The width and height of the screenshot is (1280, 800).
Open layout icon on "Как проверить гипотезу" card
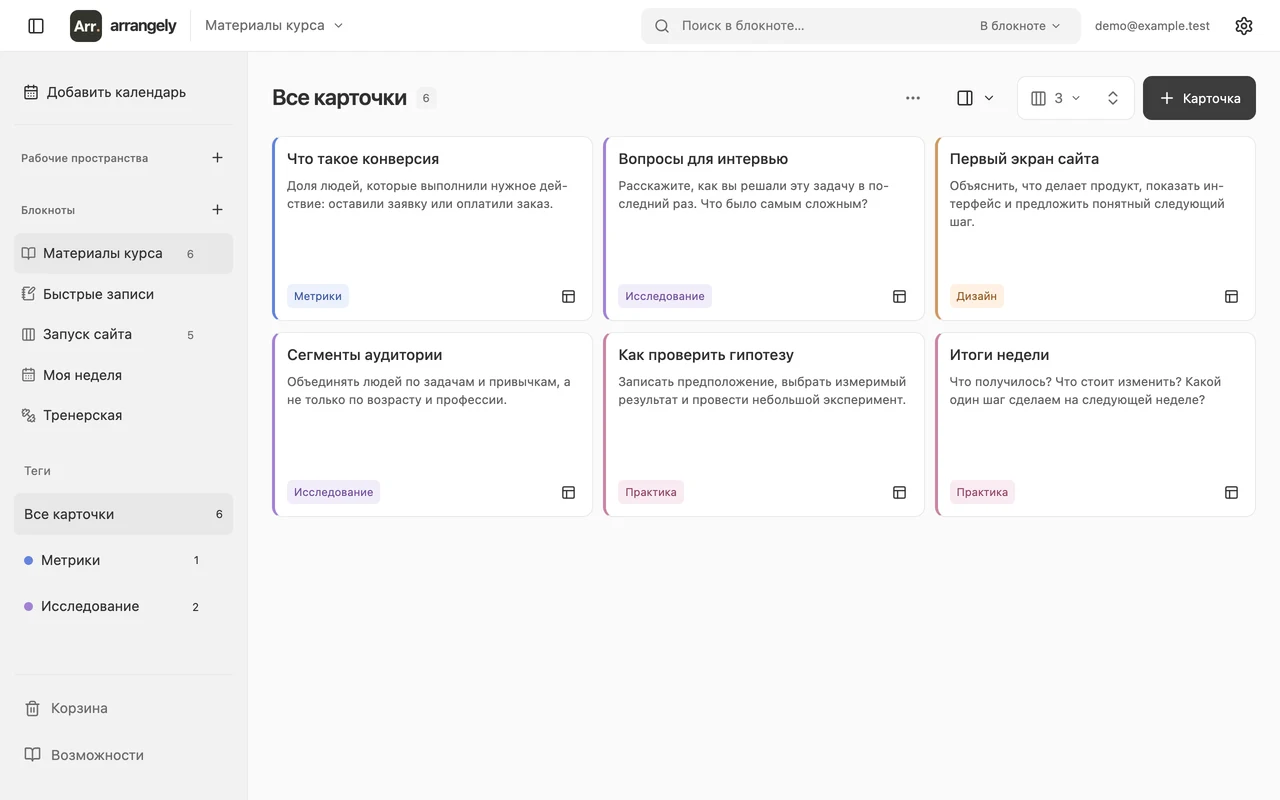tap(899, 492)
